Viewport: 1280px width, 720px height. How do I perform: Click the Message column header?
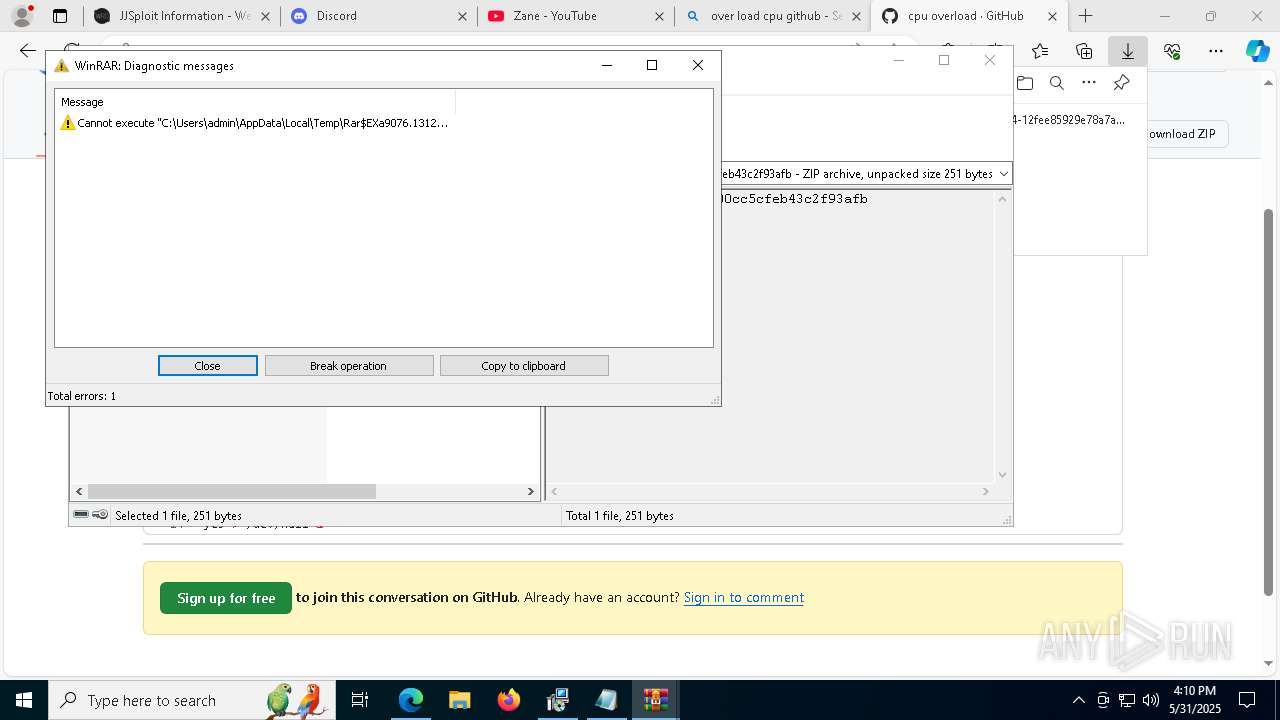tap(256, 102)
